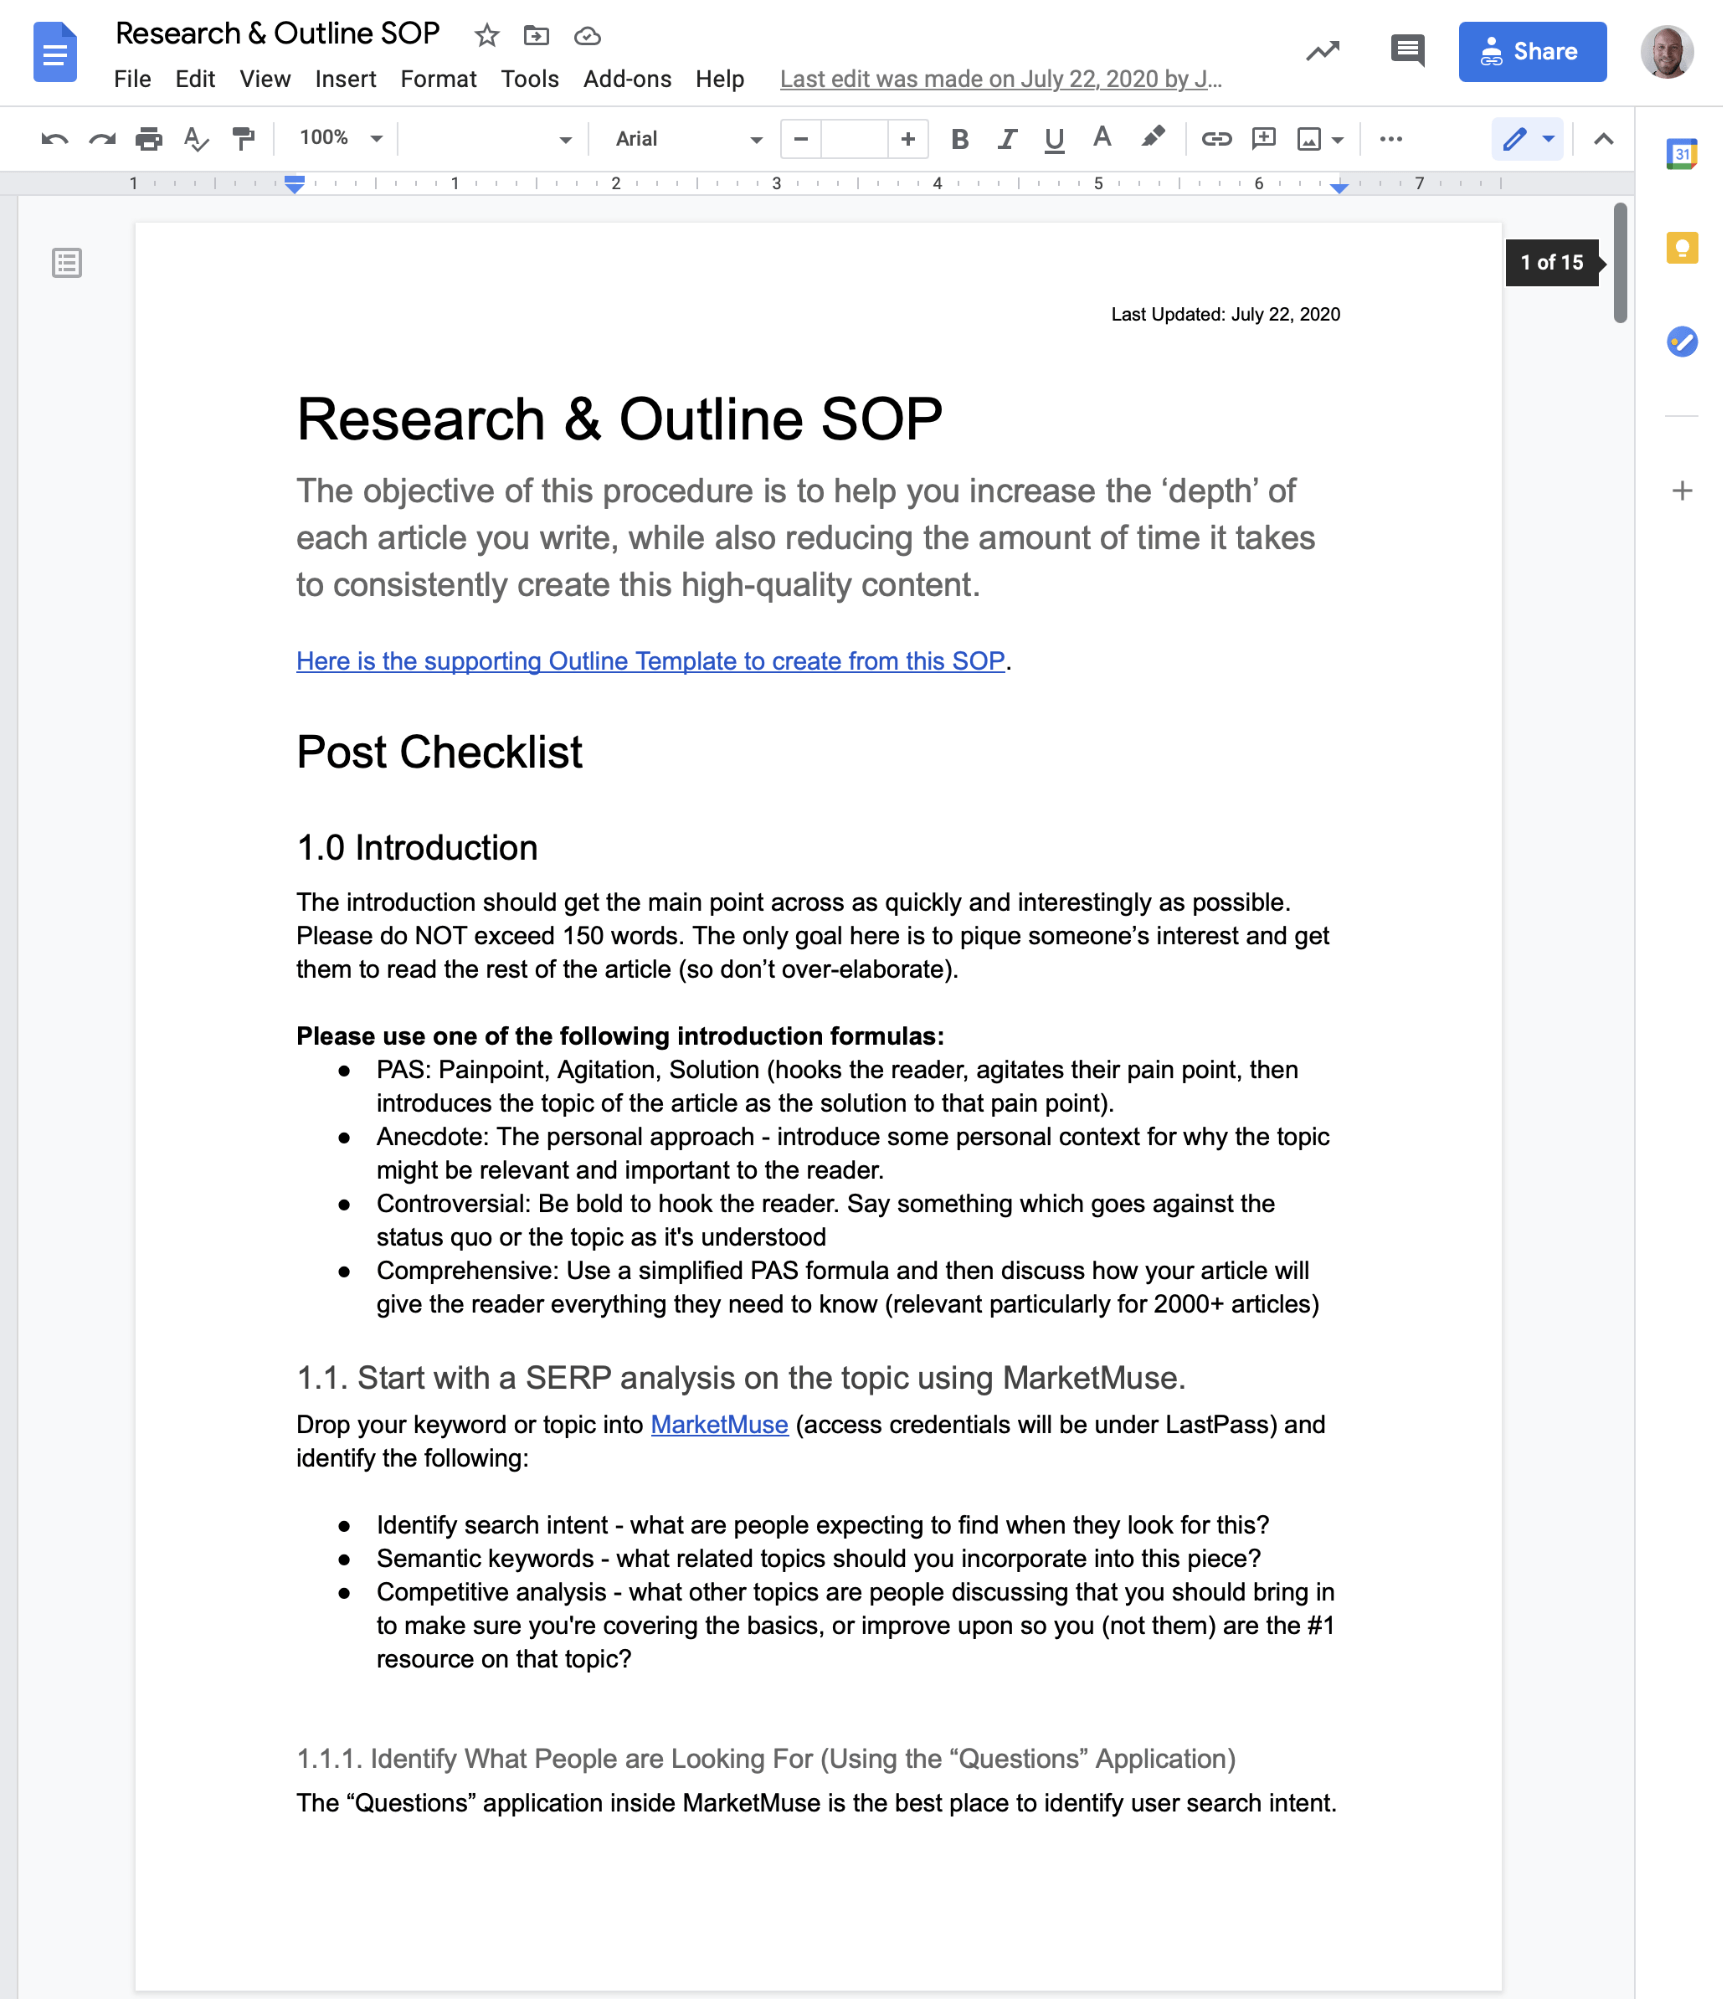Toggle italic formatting
1723x1999 pixels.
[1006, 139]
